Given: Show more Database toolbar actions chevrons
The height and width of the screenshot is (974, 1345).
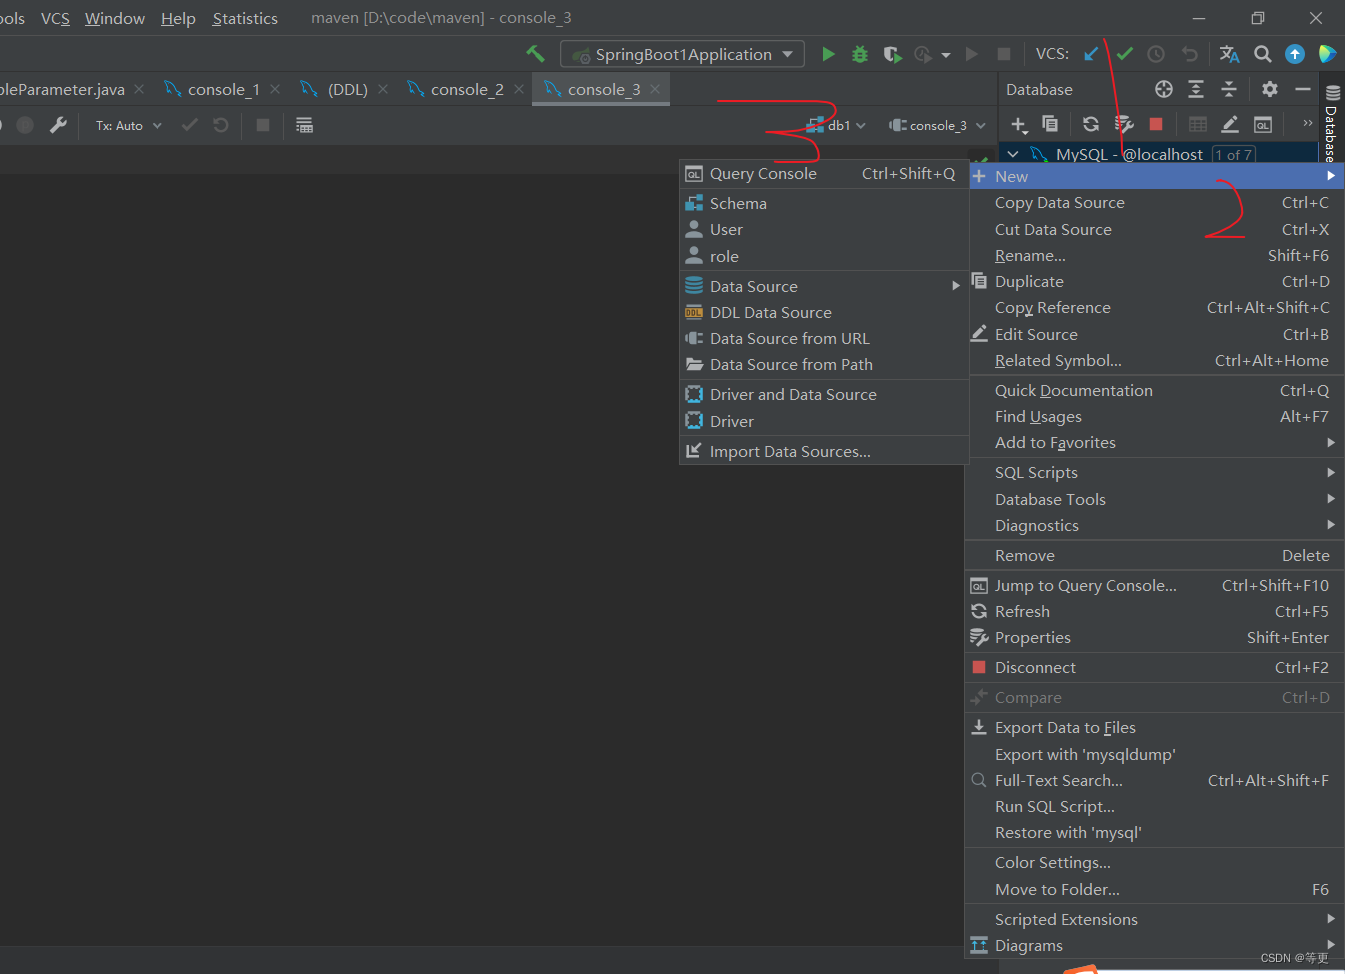Looking at the screenshot, I should pyautogui.click(x=1307, y=123).
